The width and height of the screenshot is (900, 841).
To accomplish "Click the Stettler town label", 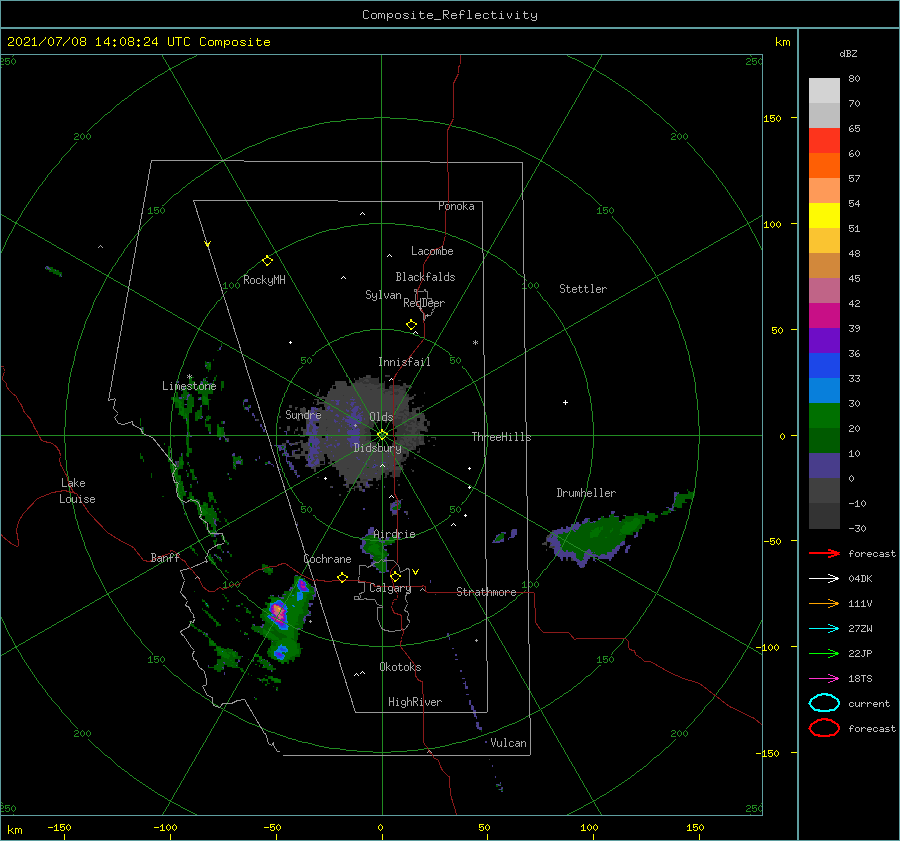I will point(583,289).
